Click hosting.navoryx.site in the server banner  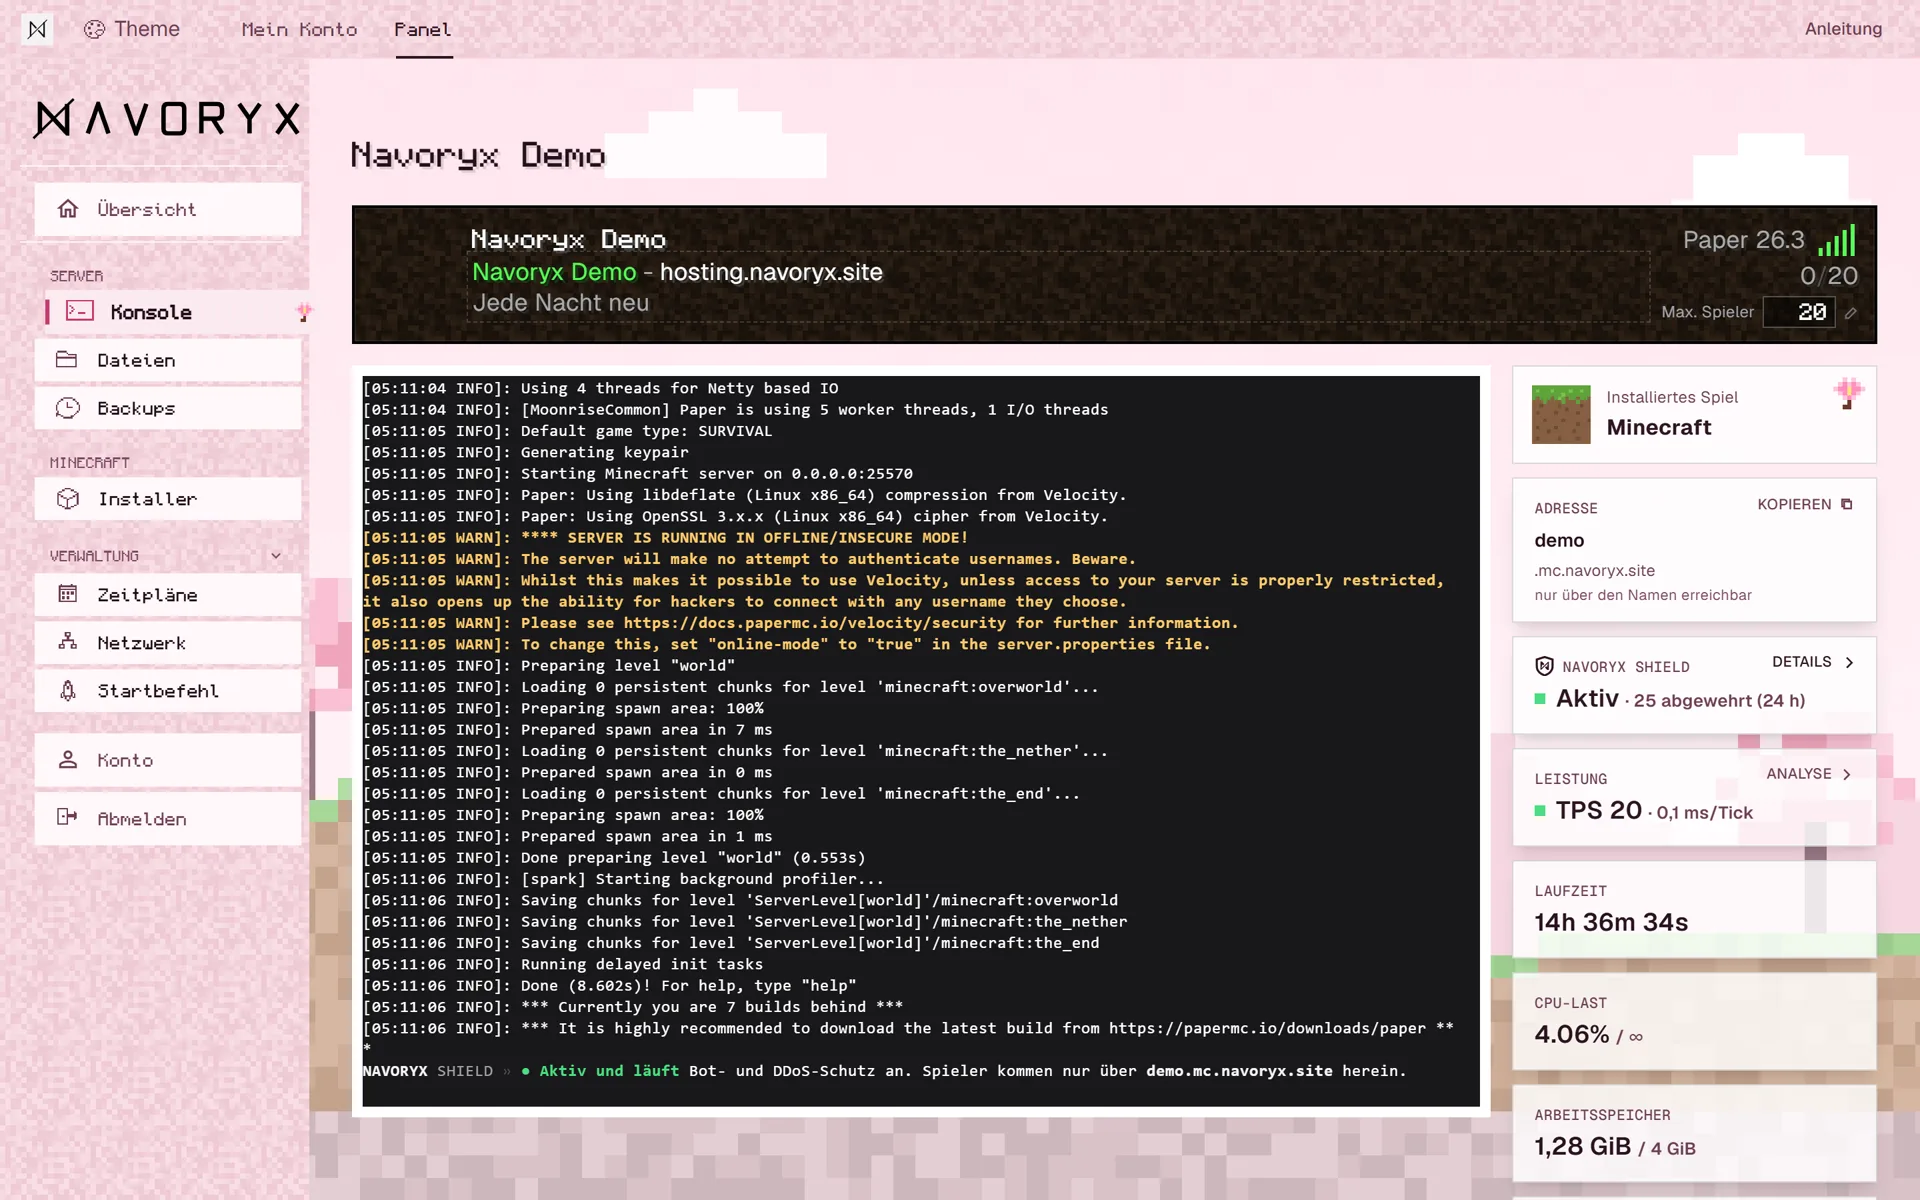pos(771,272)
